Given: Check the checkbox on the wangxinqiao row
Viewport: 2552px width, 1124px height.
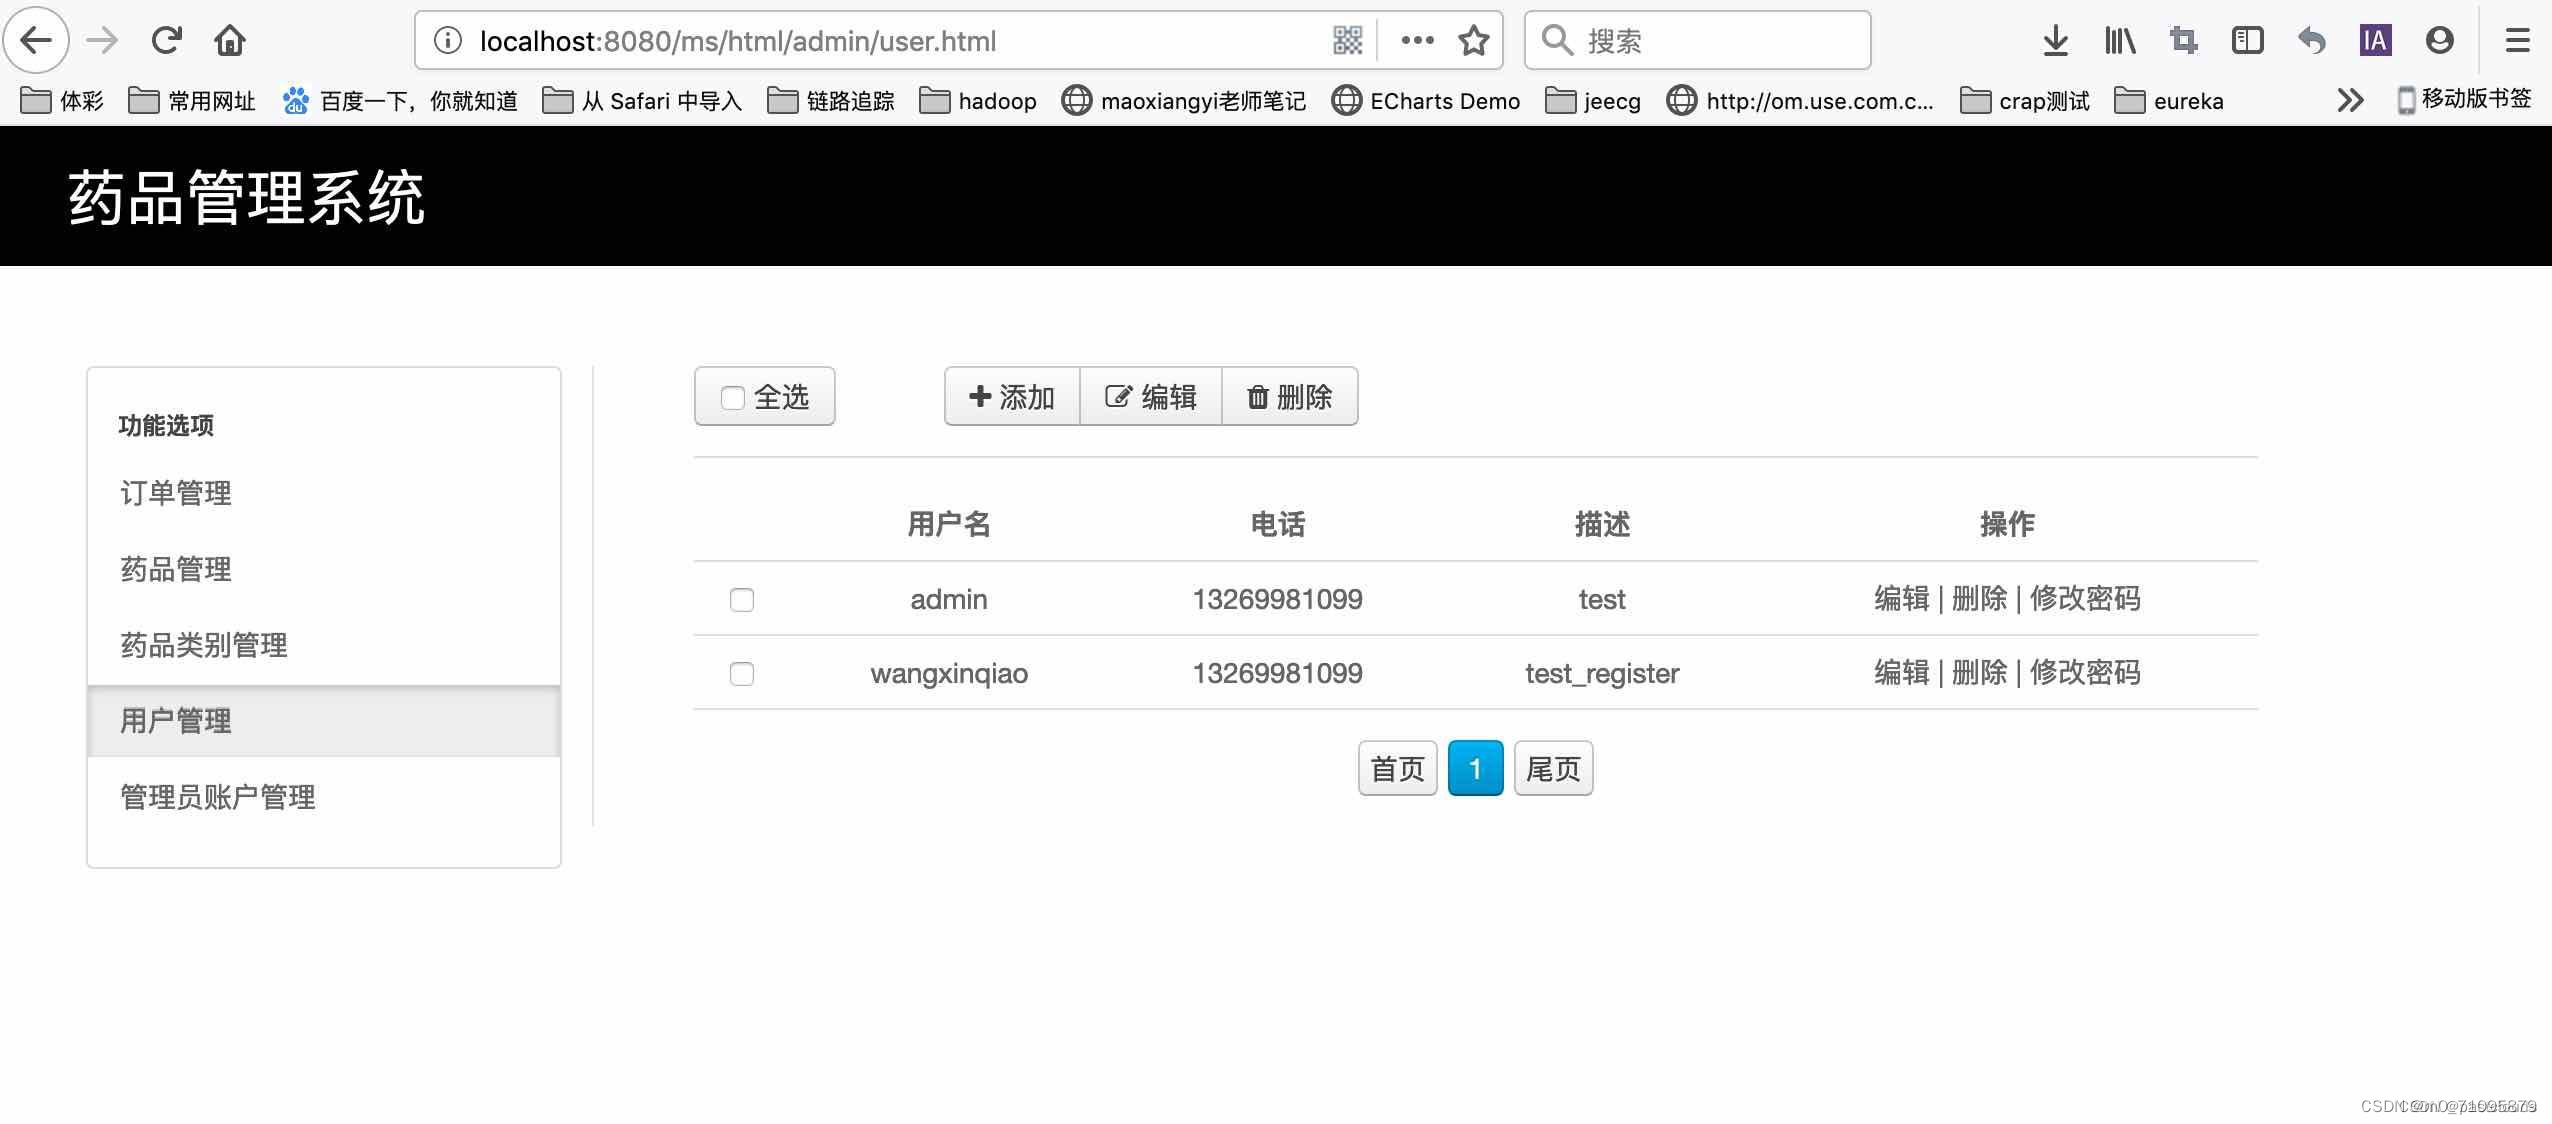Looking at the screenshot, I should pos(741,674).
